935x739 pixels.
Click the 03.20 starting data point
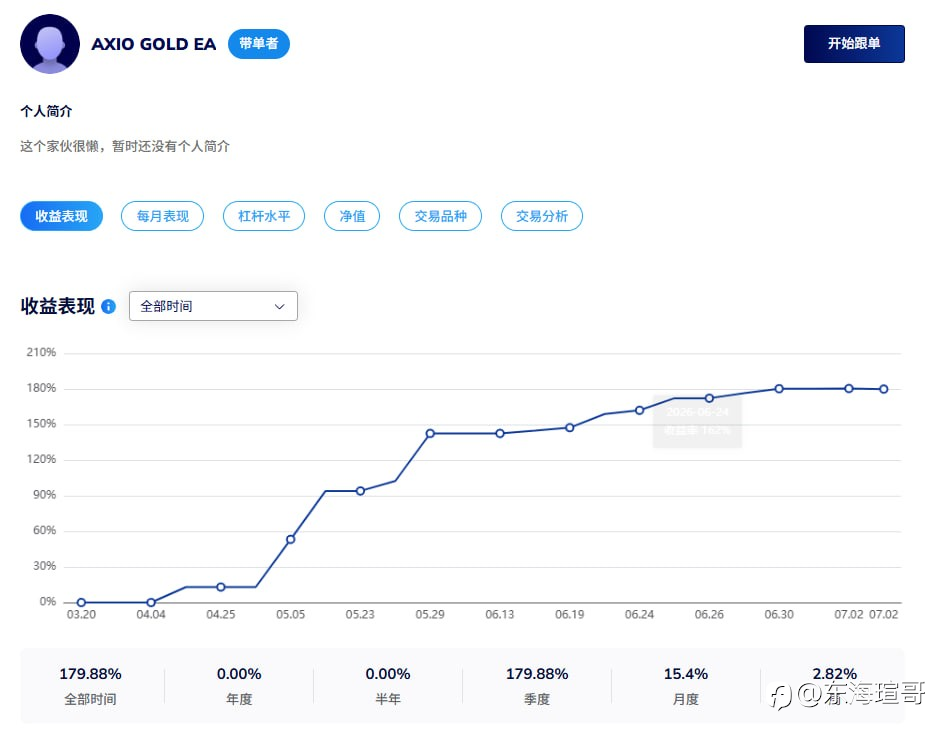(81, 602)
